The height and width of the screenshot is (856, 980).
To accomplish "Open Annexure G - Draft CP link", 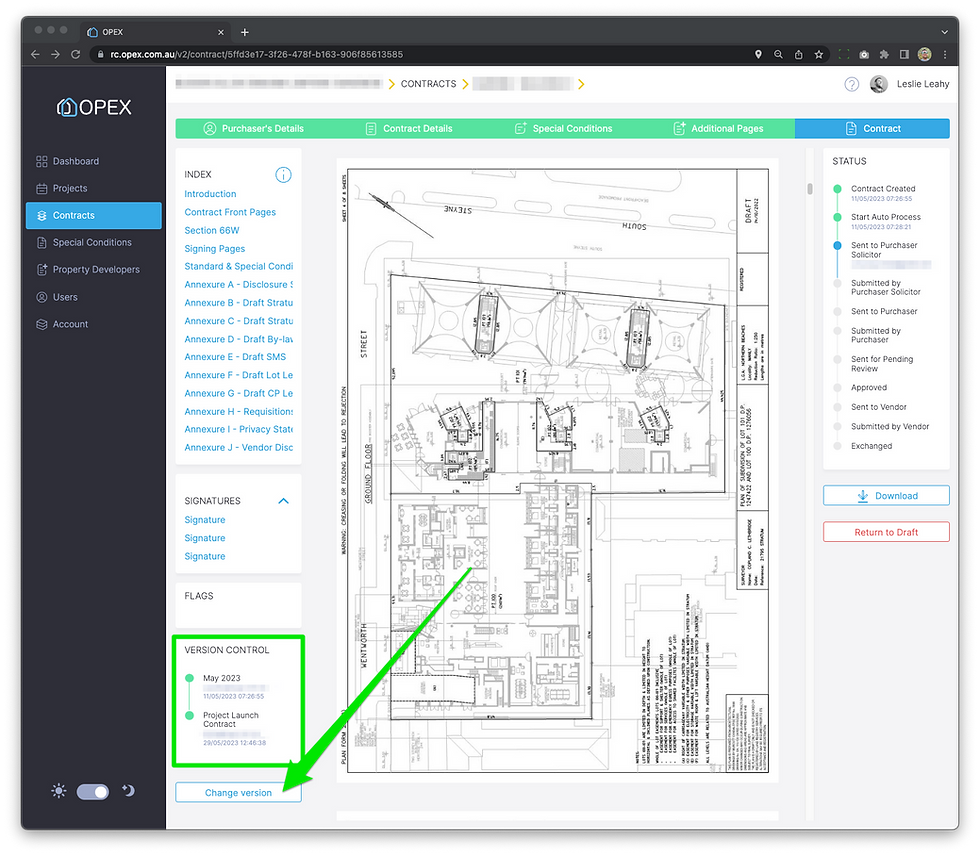I will click(238, 394).
